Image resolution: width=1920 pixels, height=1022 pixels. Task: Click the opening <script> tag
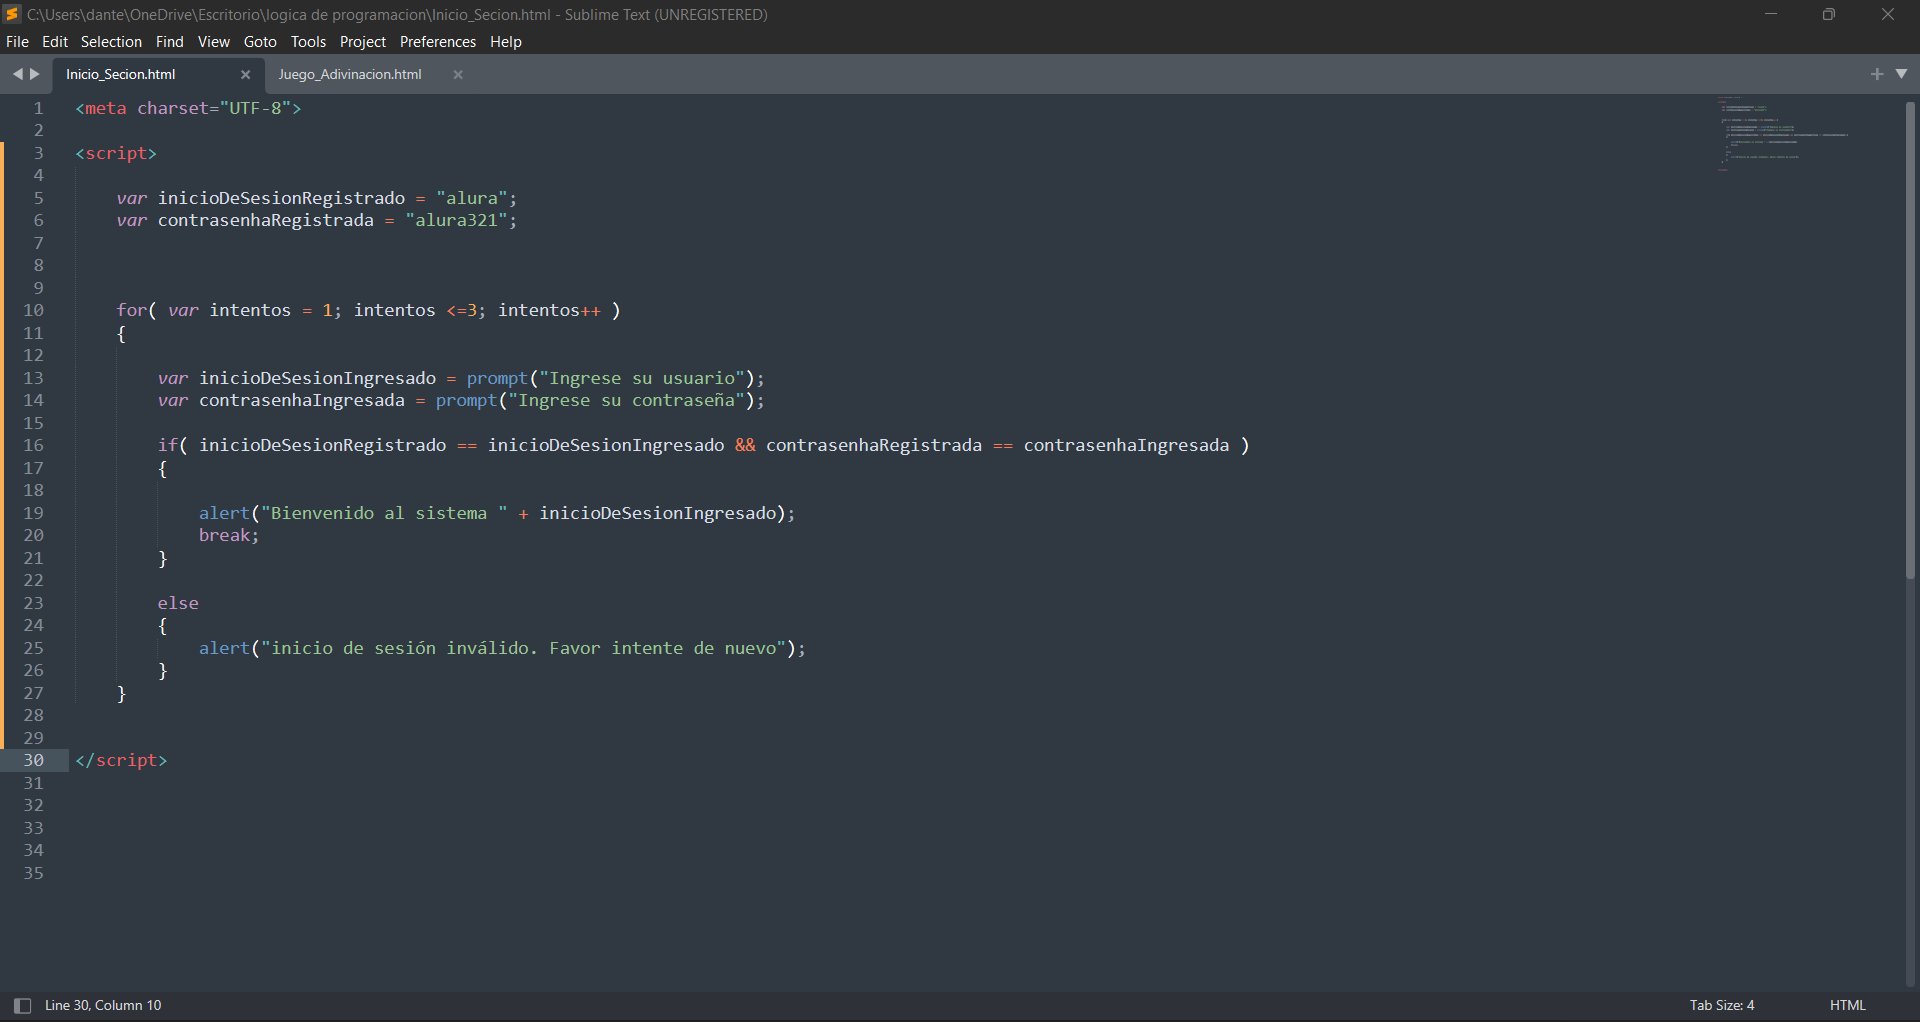(116, 153)
